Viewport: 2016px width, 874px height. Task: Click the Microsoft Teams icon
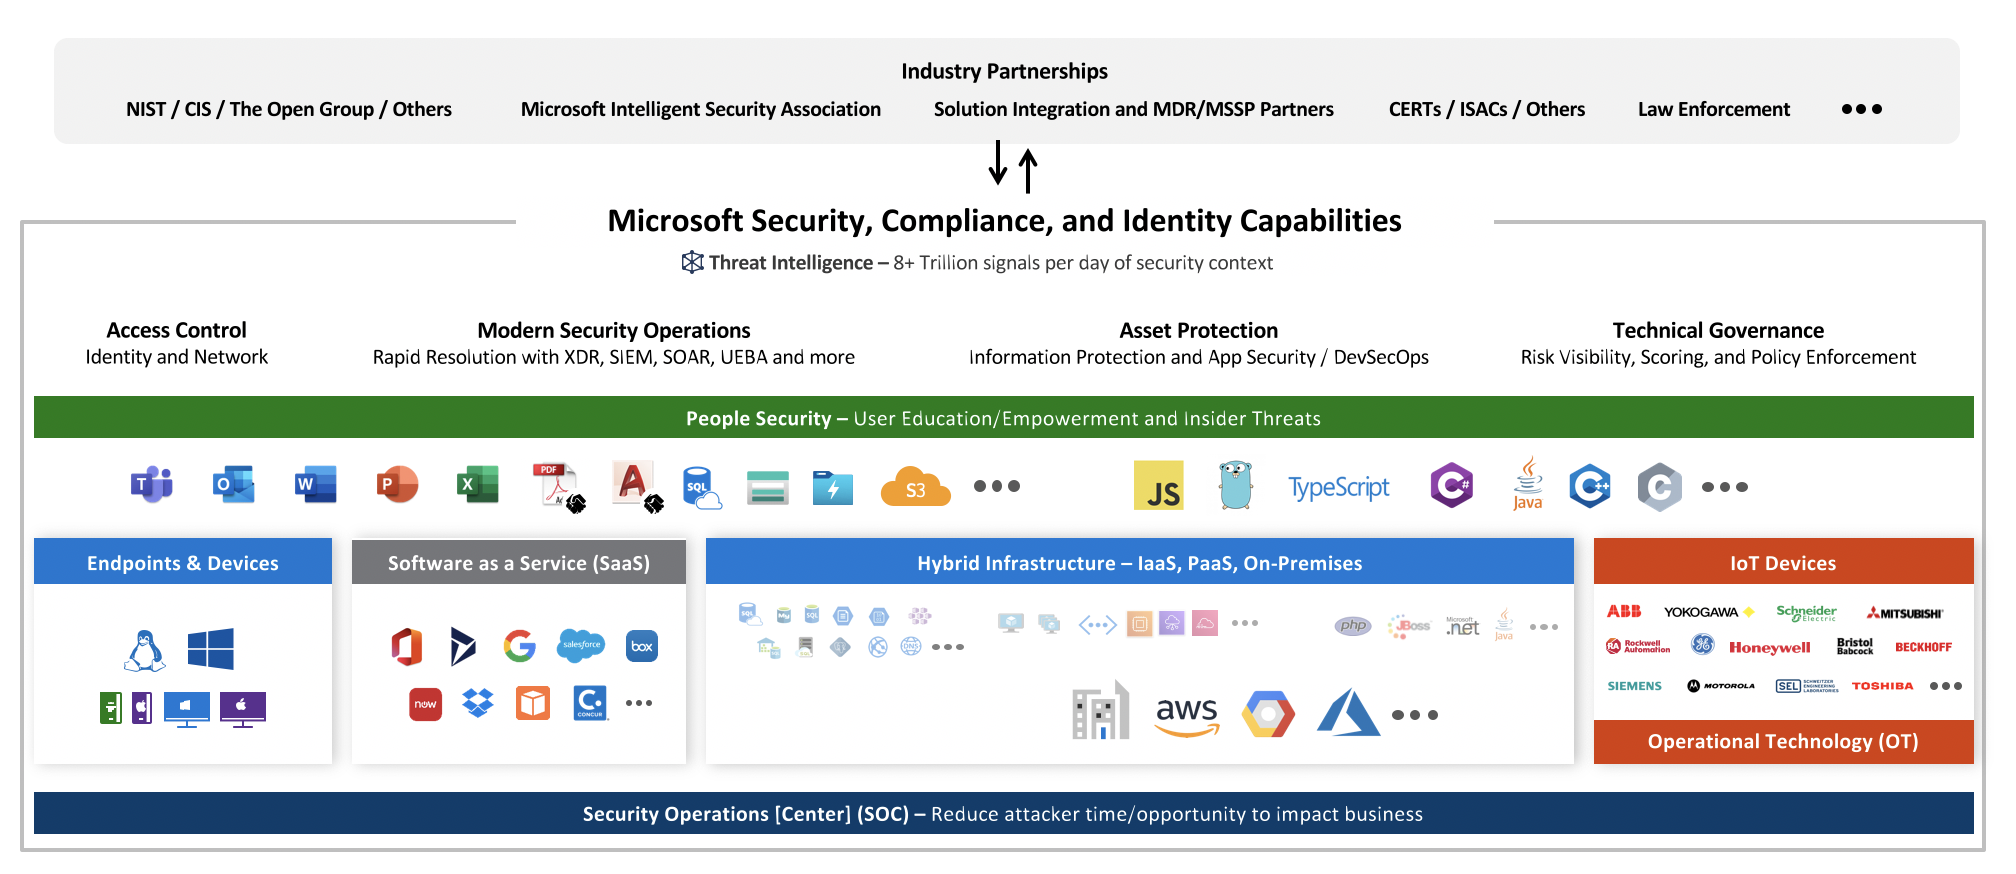click(152, 485)
